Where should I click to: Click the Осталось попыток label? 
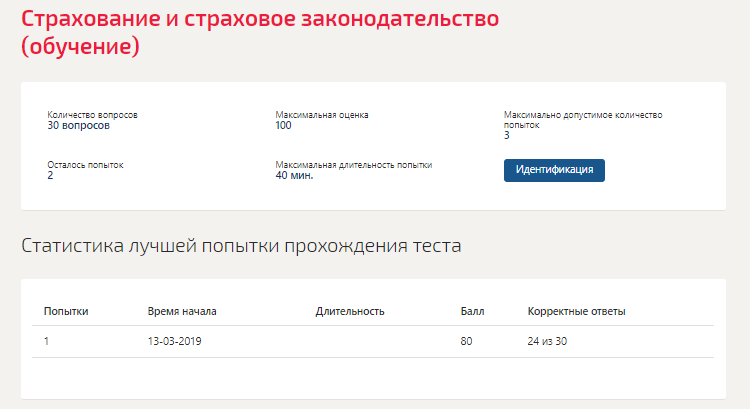(85, 165)
